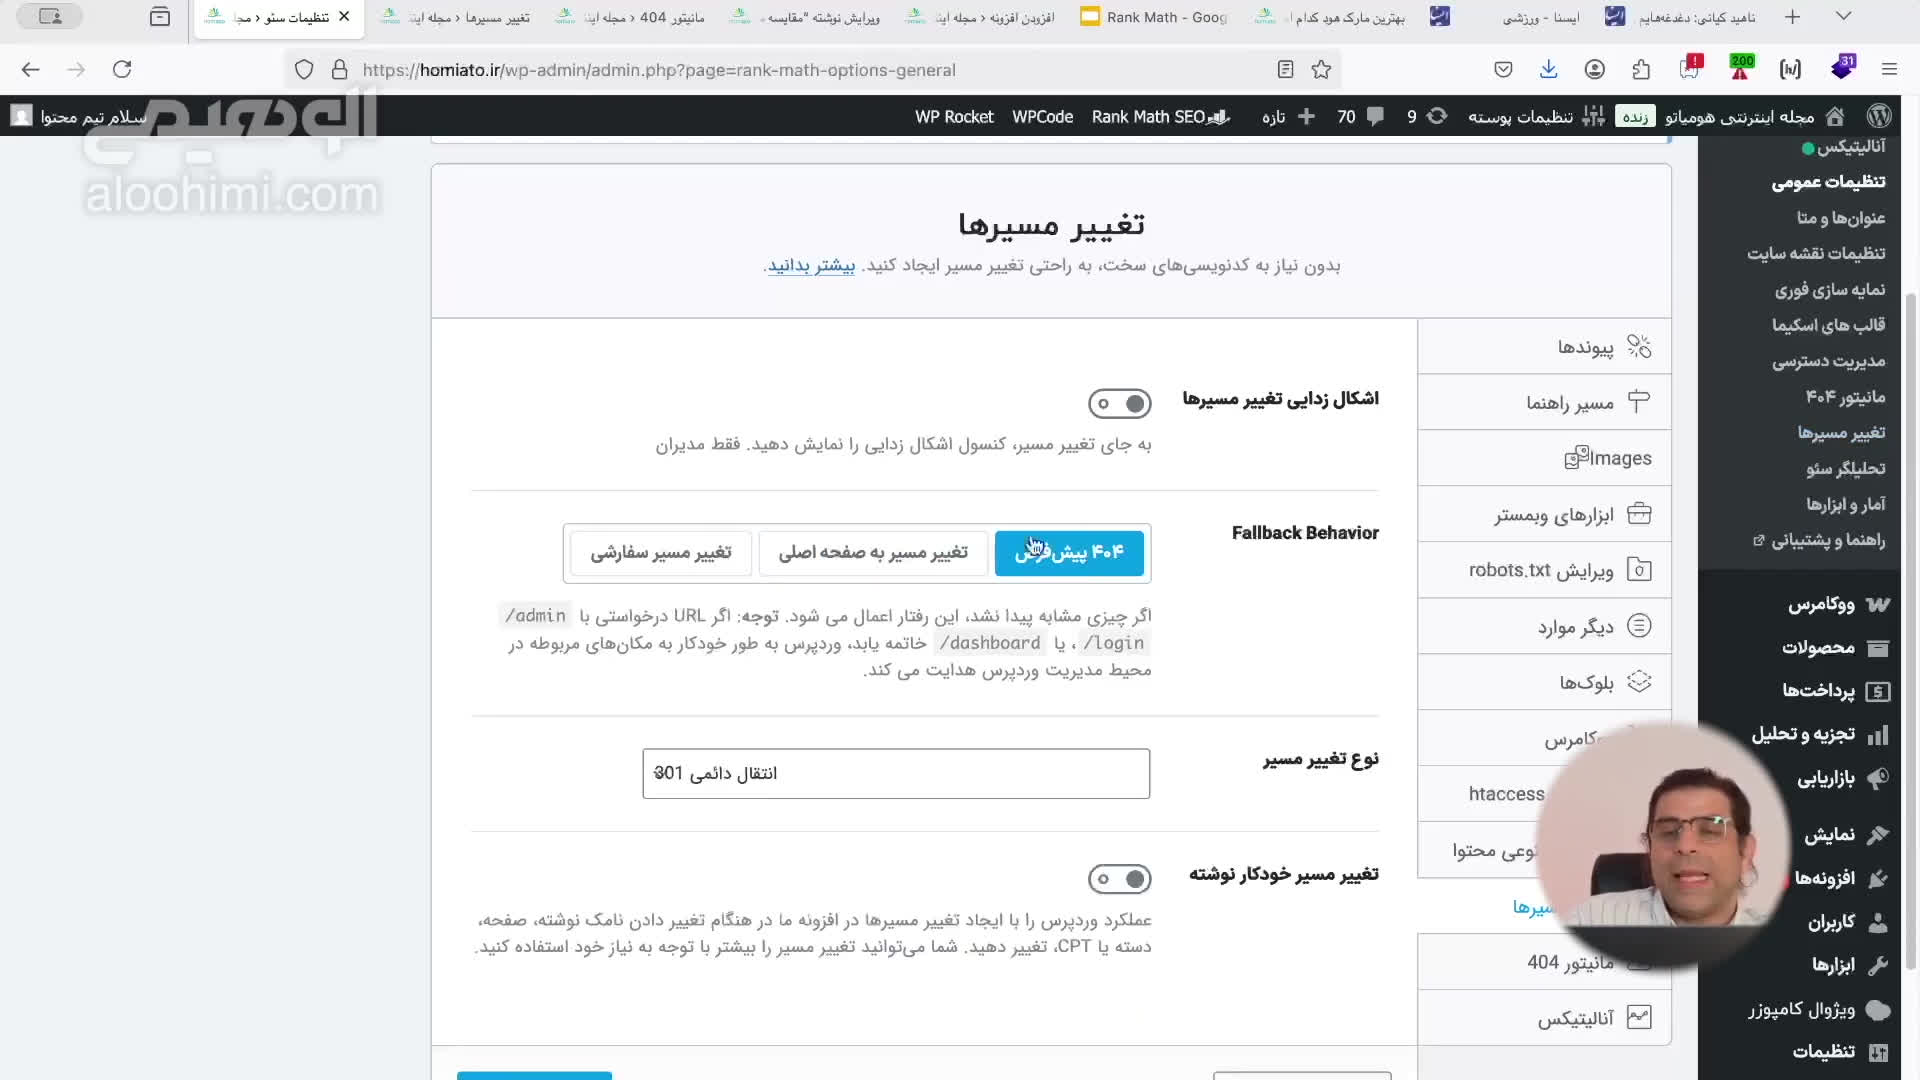This screenshot has width=1920, height=1080.
Task: Open the Breadcrumbs (مسیر راهنما) tab
Action: pos(1544,403)
